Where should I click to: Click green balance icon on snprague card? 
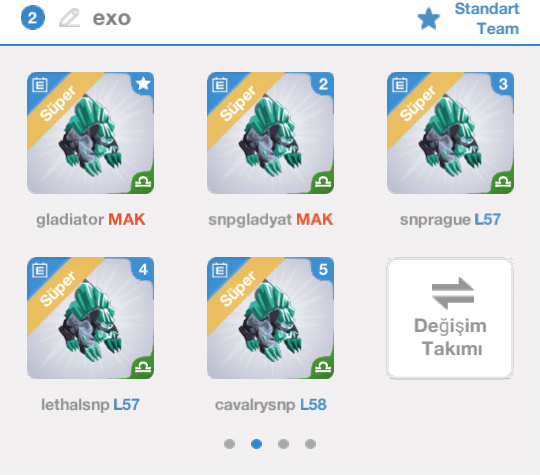(x=502, y=182)
